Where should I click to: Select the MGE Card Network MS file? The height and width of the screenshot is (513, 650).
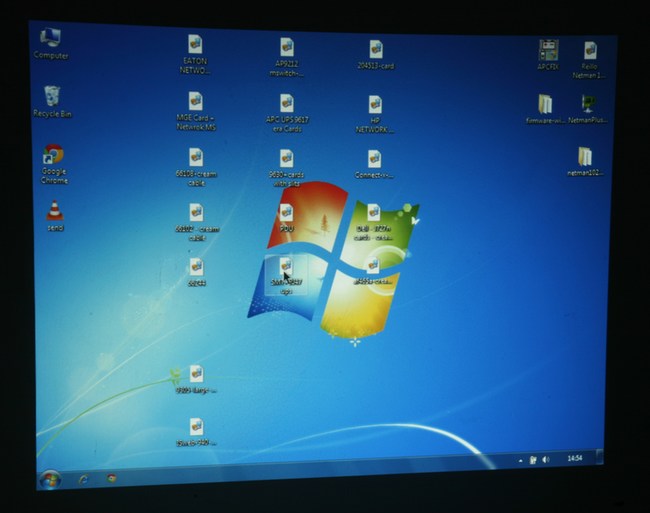(196, 102)
